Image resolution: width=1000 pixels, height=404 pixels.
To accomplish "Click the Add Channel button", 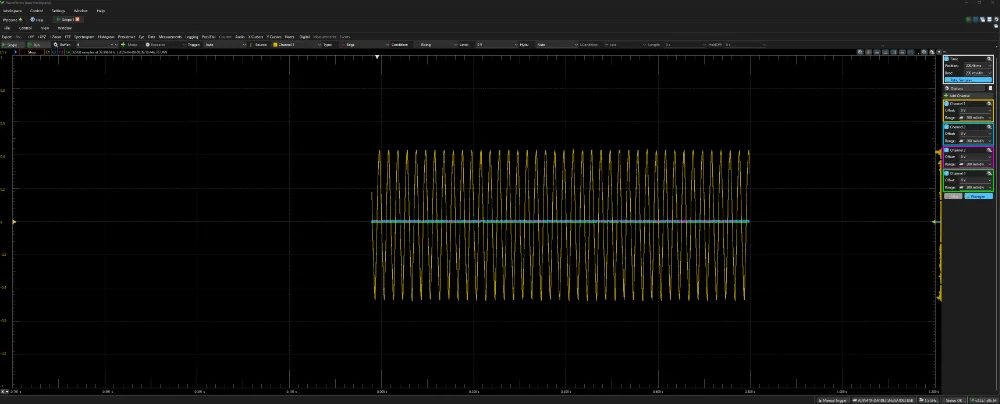I will 960,95.
